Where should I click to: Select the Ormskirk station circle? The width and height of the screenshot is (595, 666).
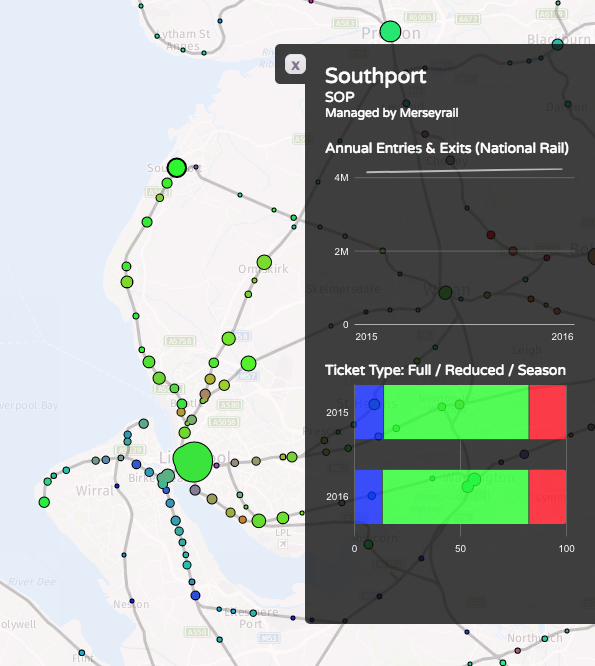264,262
